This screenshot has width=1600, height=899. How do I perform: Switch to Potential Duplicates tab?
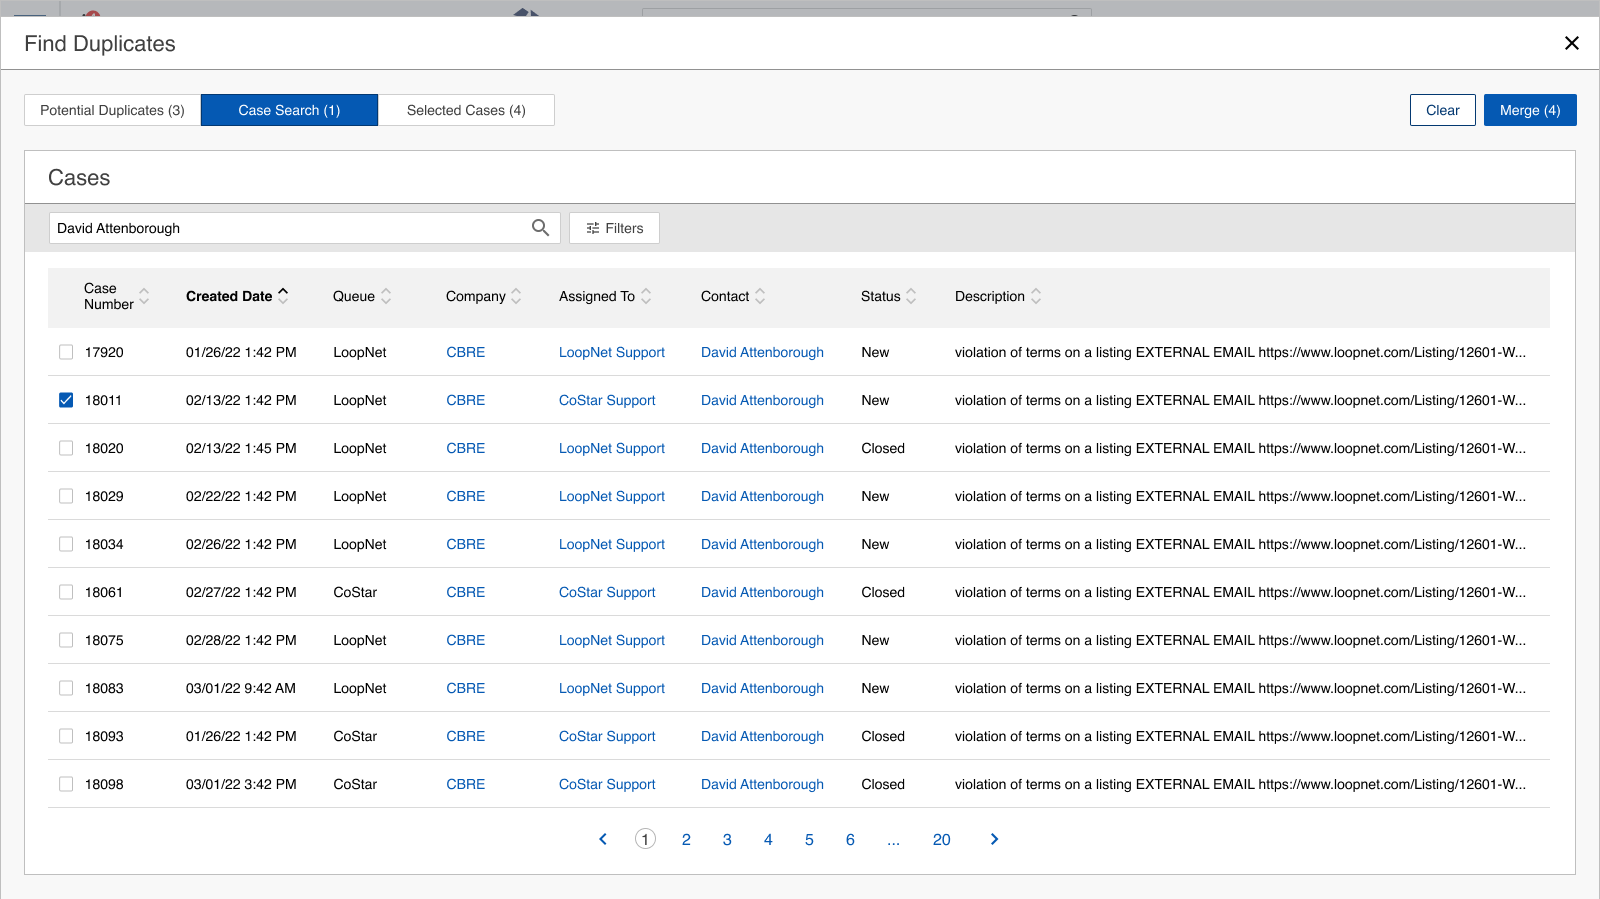pos(112,110)
